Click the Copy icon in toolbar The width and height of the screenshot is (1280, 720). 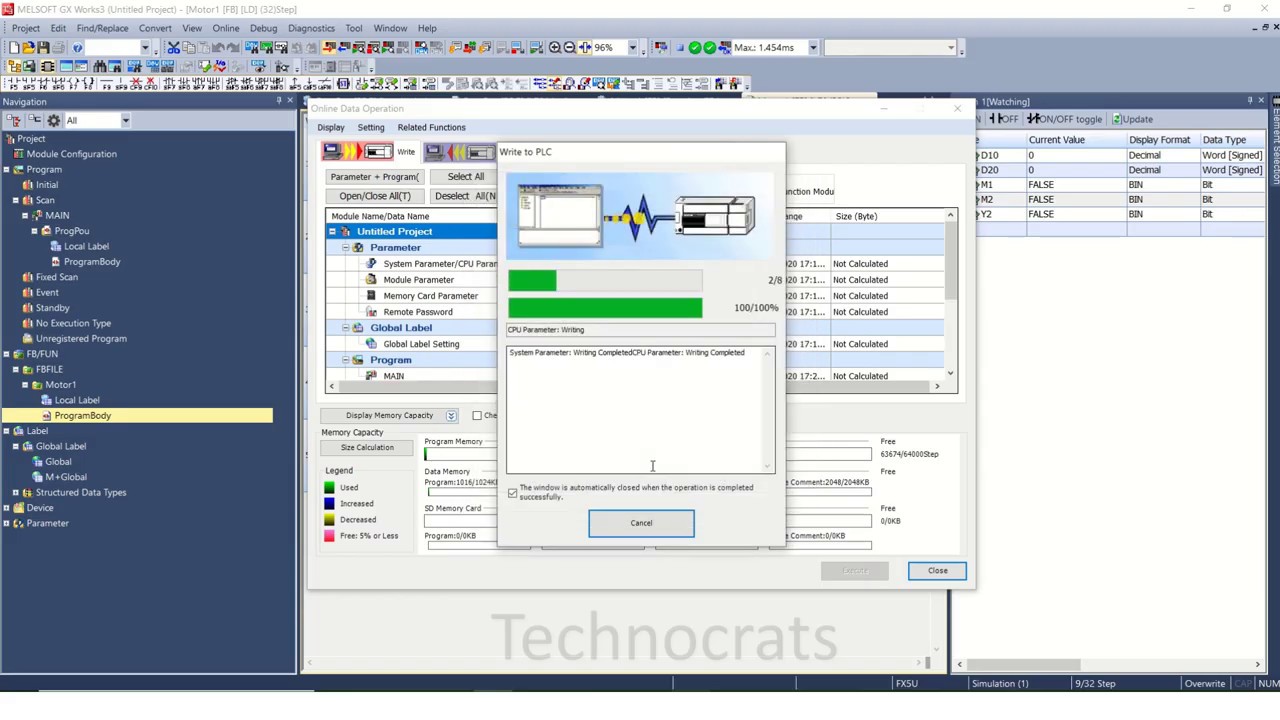[x=189, y=47]
